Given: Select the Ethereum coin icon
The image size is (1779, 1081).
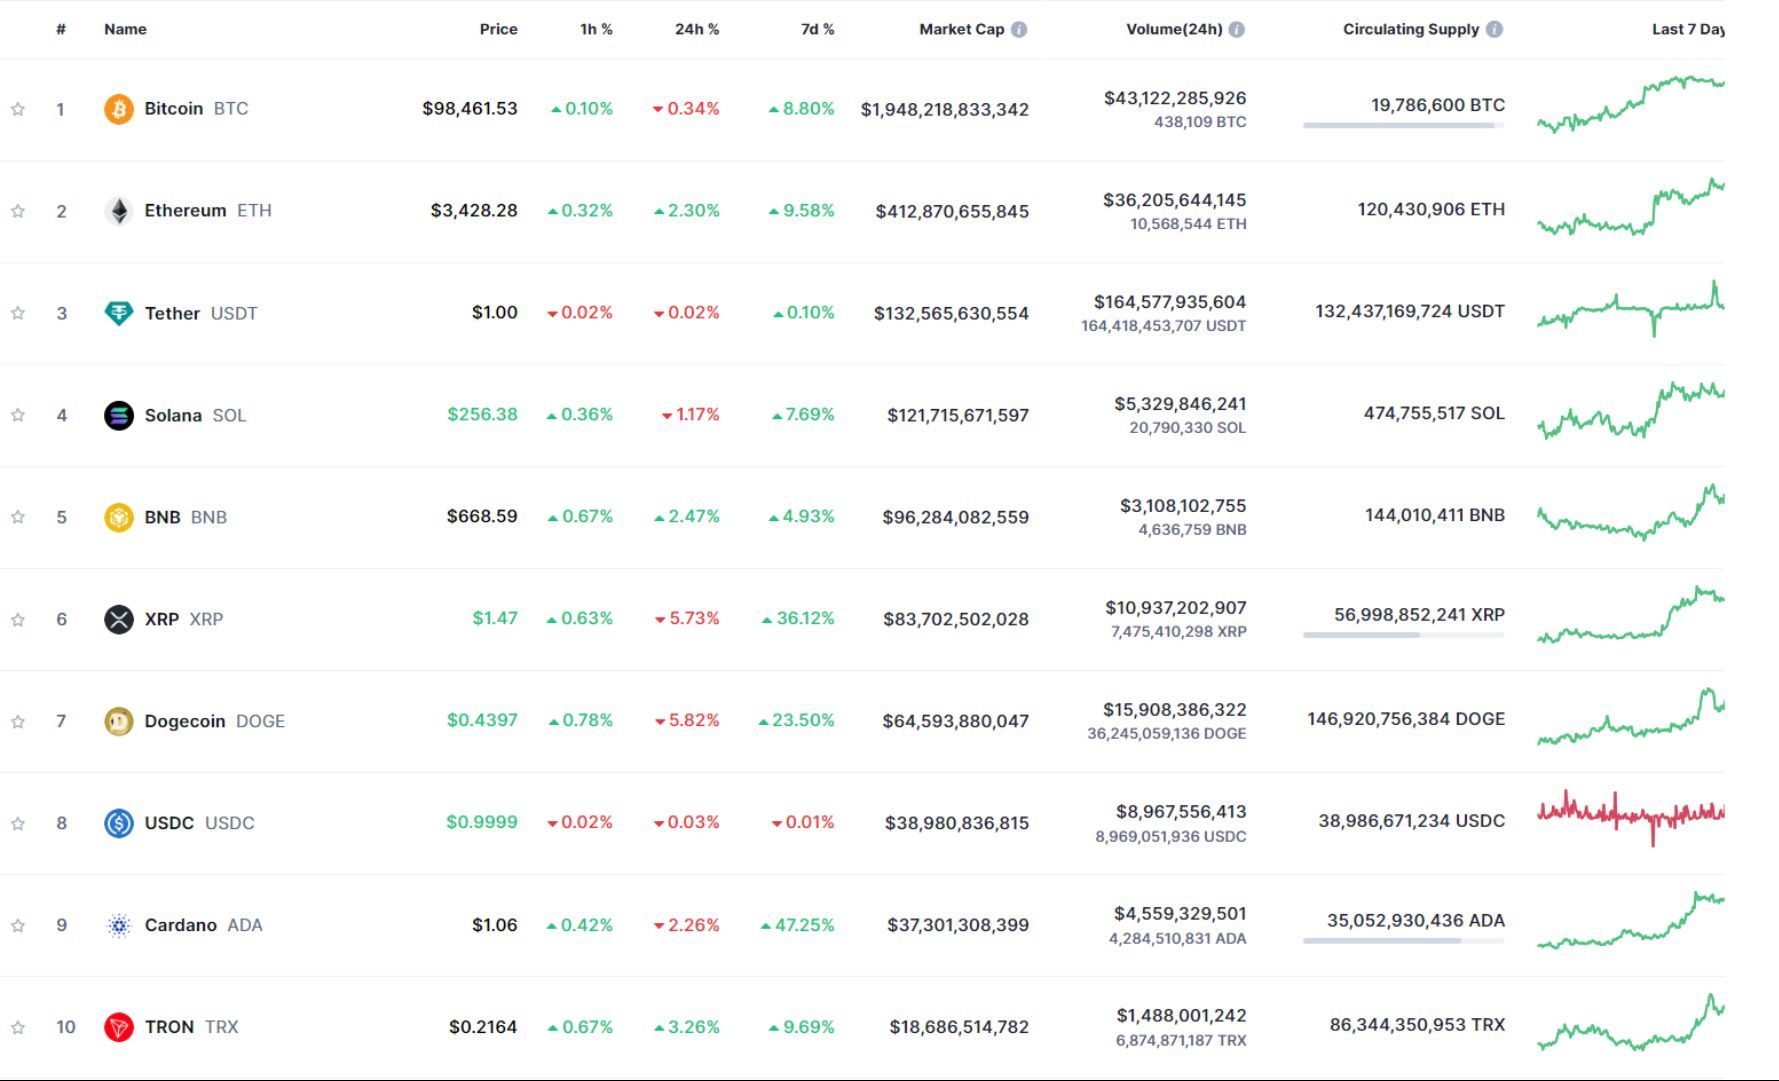Looking at the screenshot, I should (117, 210).
